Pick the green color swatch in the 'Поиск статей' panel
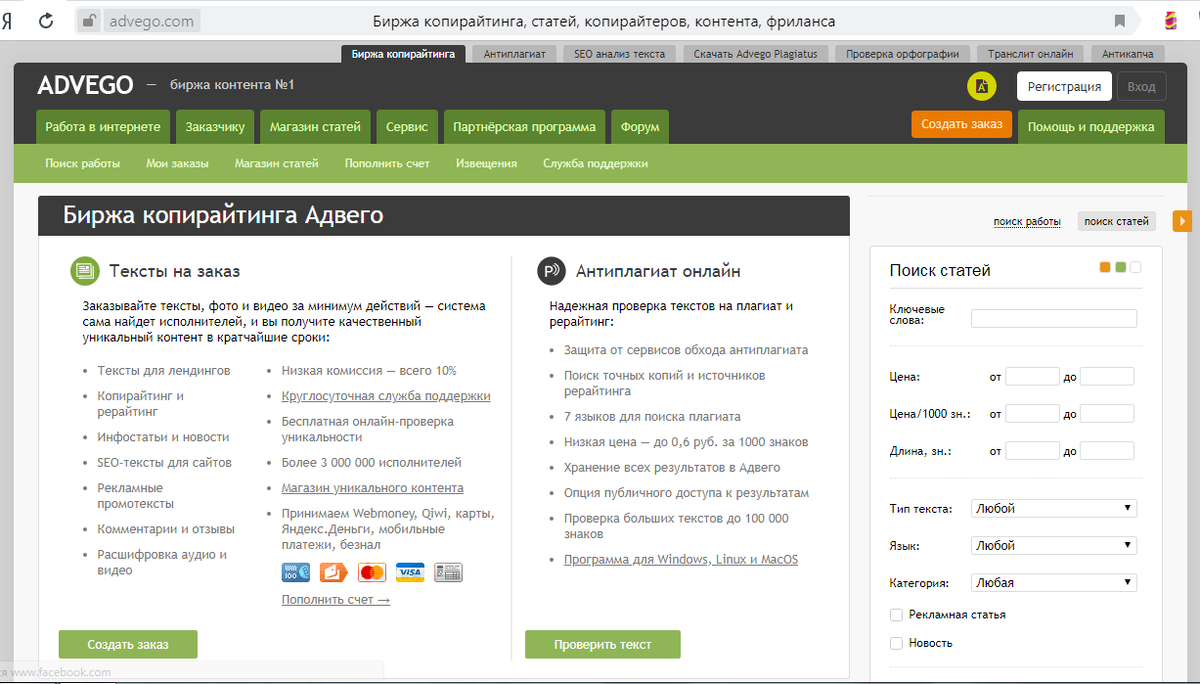 pos(1120,267)
